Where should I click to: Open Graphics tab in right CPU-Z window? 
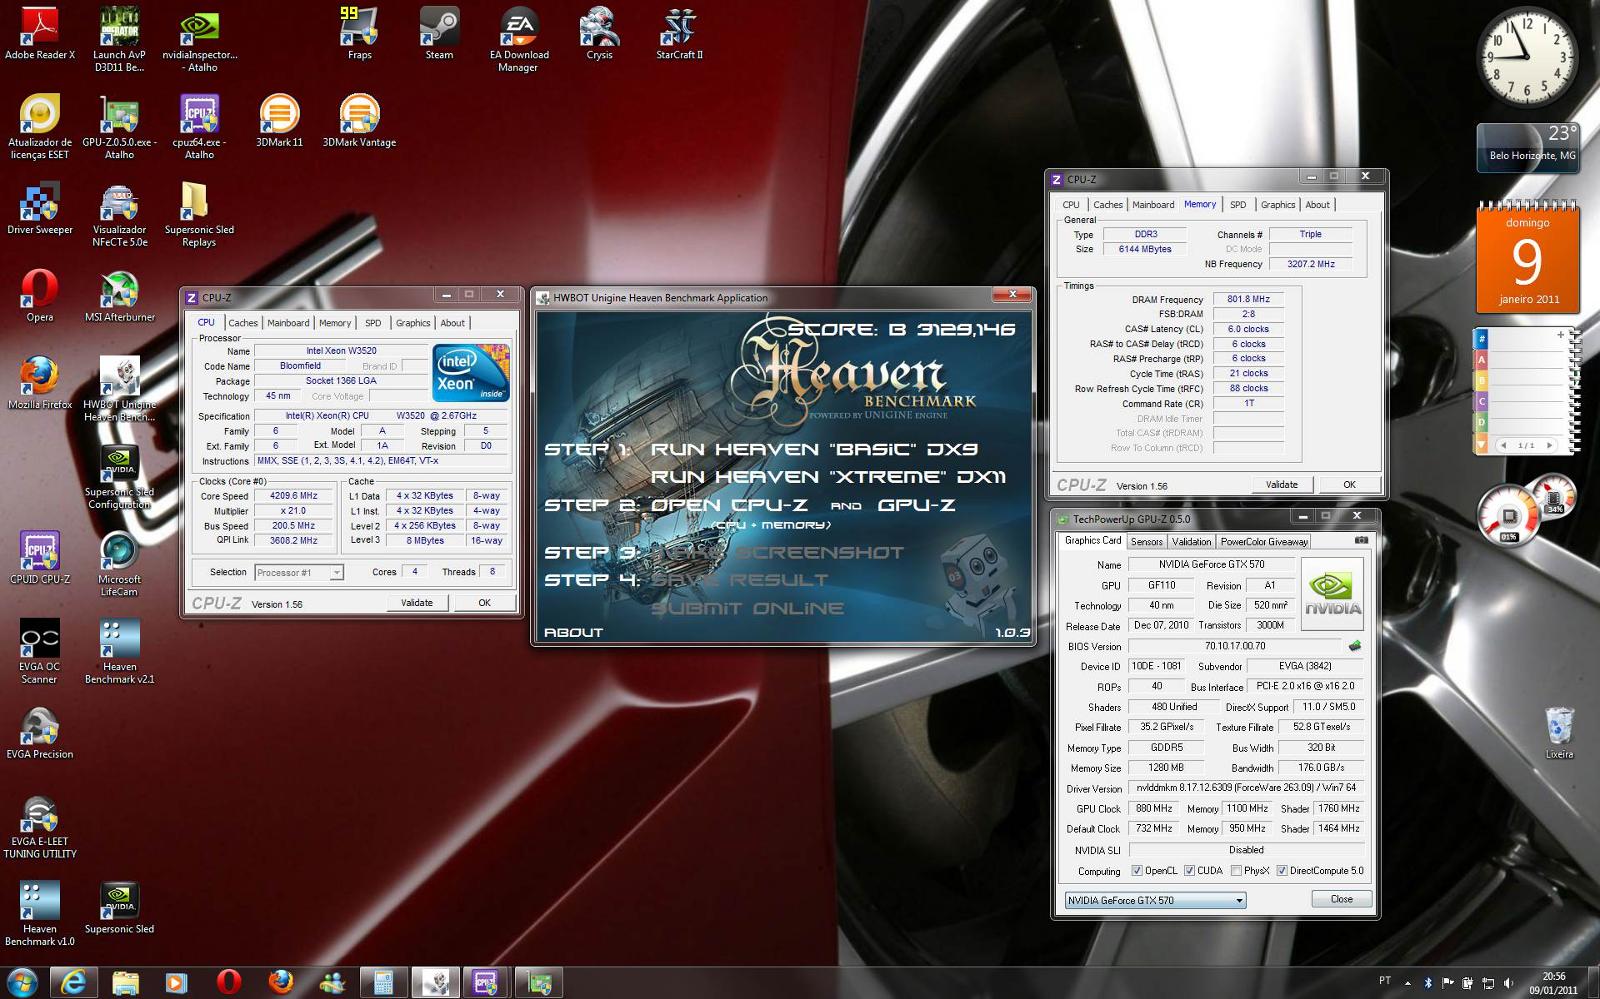tap(1277, 205)
